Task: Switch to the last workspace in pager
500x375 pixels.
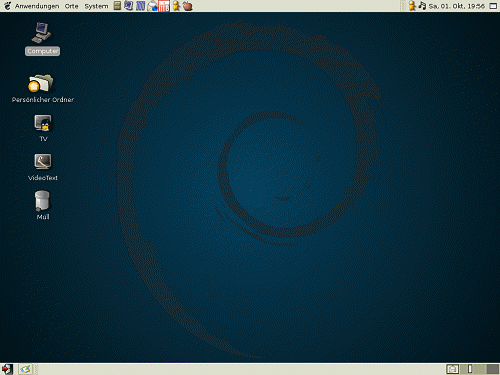Action: [x=493, y=369]
